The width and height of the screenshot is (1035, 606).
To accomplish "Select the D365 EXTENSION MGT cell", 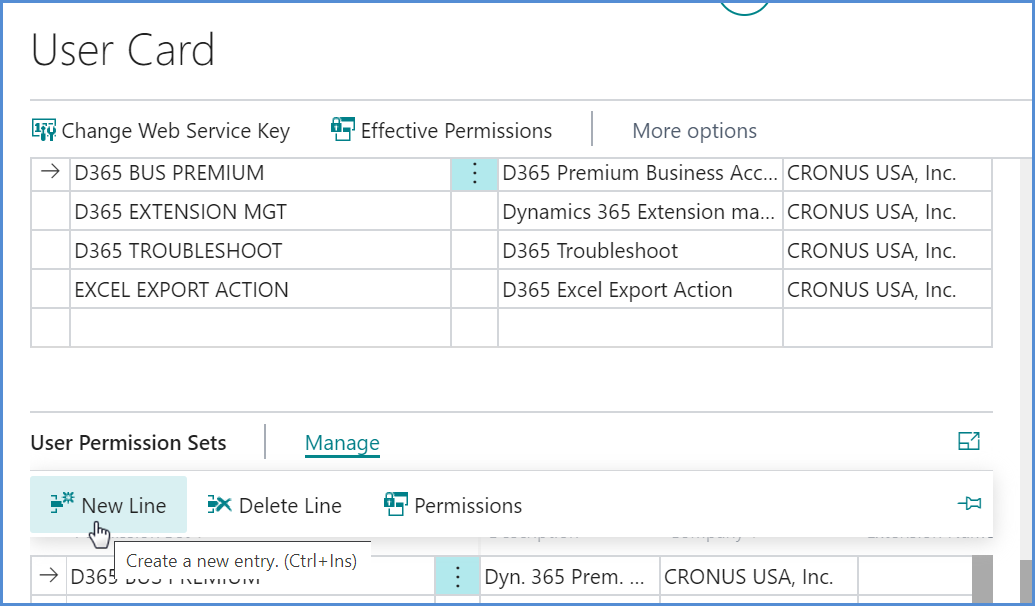I will coord(260,212).
